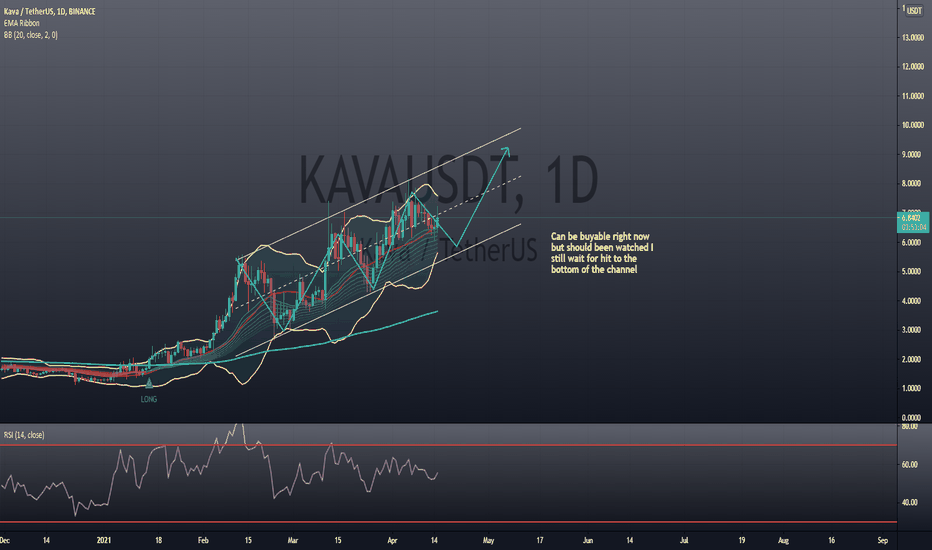
Task: Click the 8.0000 price axis label
Action: [x=912, y=184]
